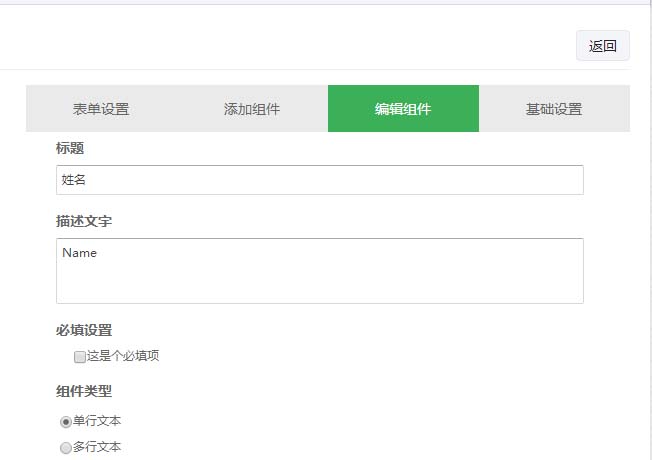Click the 这是个必填项 label text
This screenshot has height=460, width=652.
[x=122, y=356]
